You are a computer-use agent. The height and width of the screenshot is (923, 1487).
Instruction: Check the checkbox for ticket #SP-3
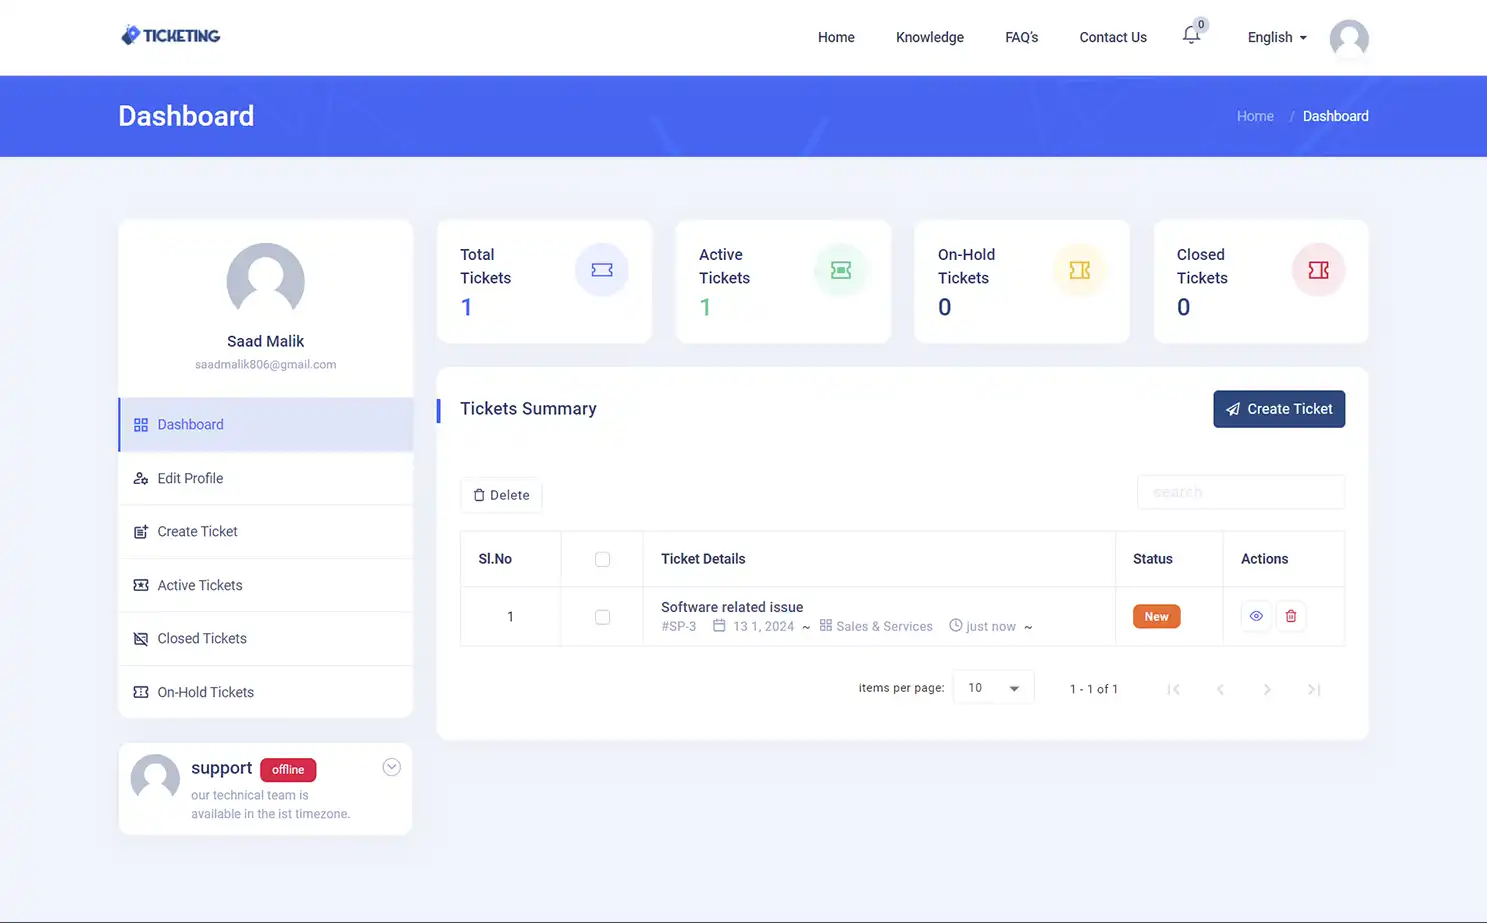pyautogui.click(x=602, y=617)
